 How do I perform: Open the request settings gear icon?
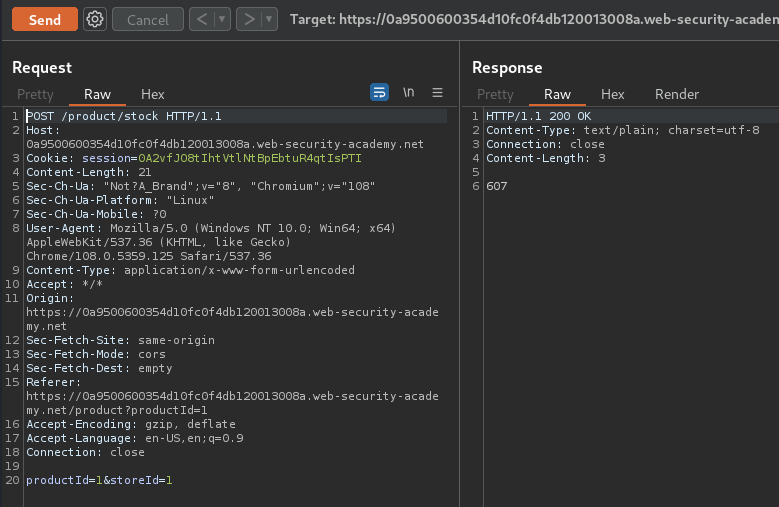(94, 19)
